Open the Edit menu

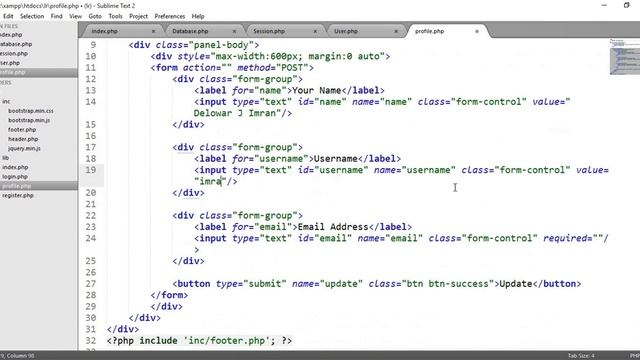[x=8, y=16]
